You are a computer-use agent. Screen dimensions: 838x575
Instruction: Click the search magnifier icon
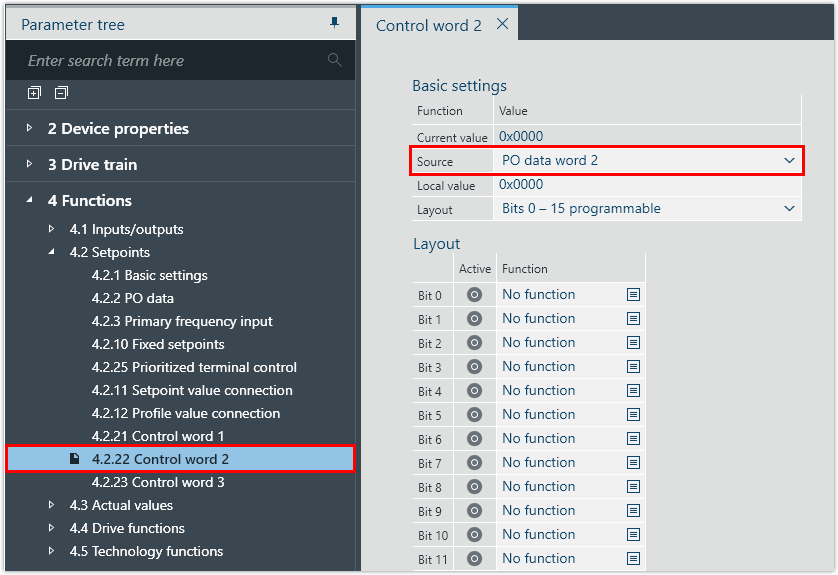point(335,61)
